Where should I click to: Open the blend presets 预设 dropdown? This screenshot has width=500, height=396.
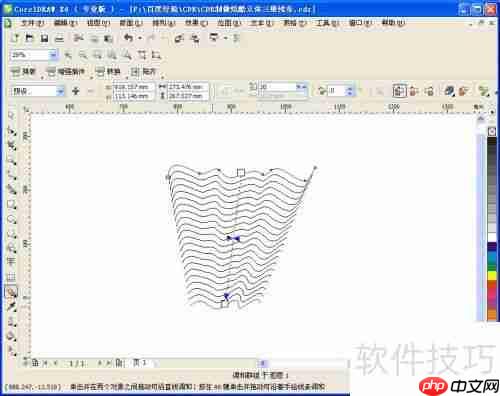[60, 91]
